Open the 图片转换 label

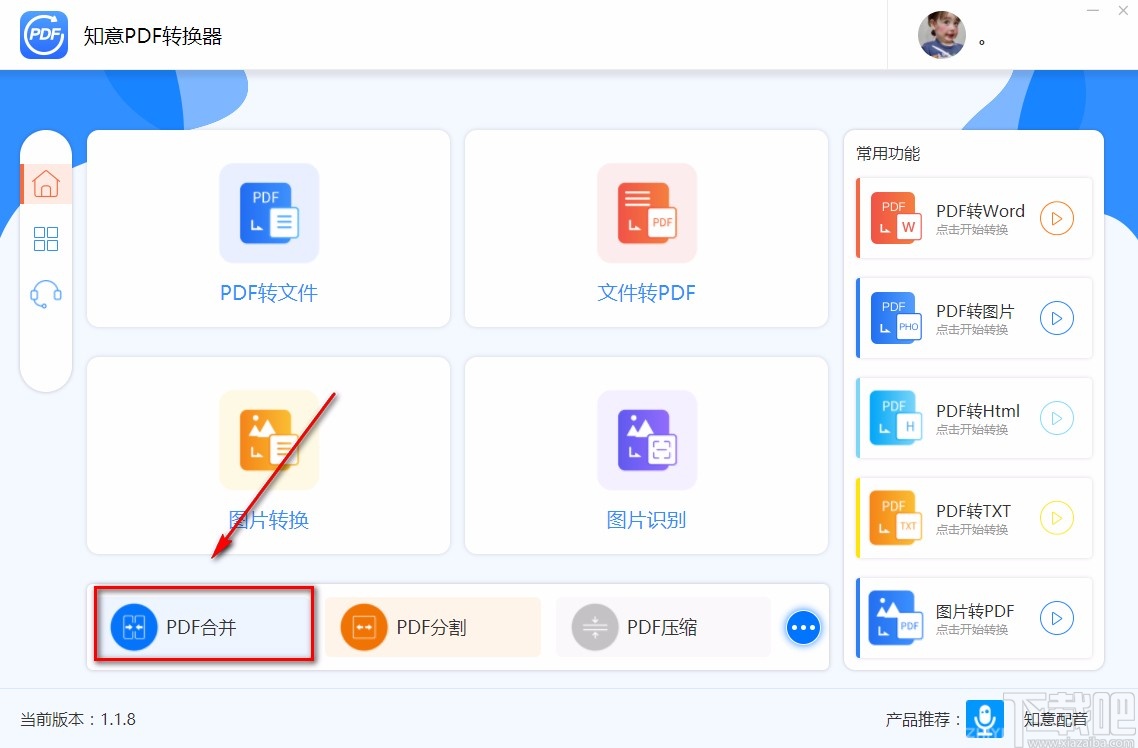coord(269,520)
